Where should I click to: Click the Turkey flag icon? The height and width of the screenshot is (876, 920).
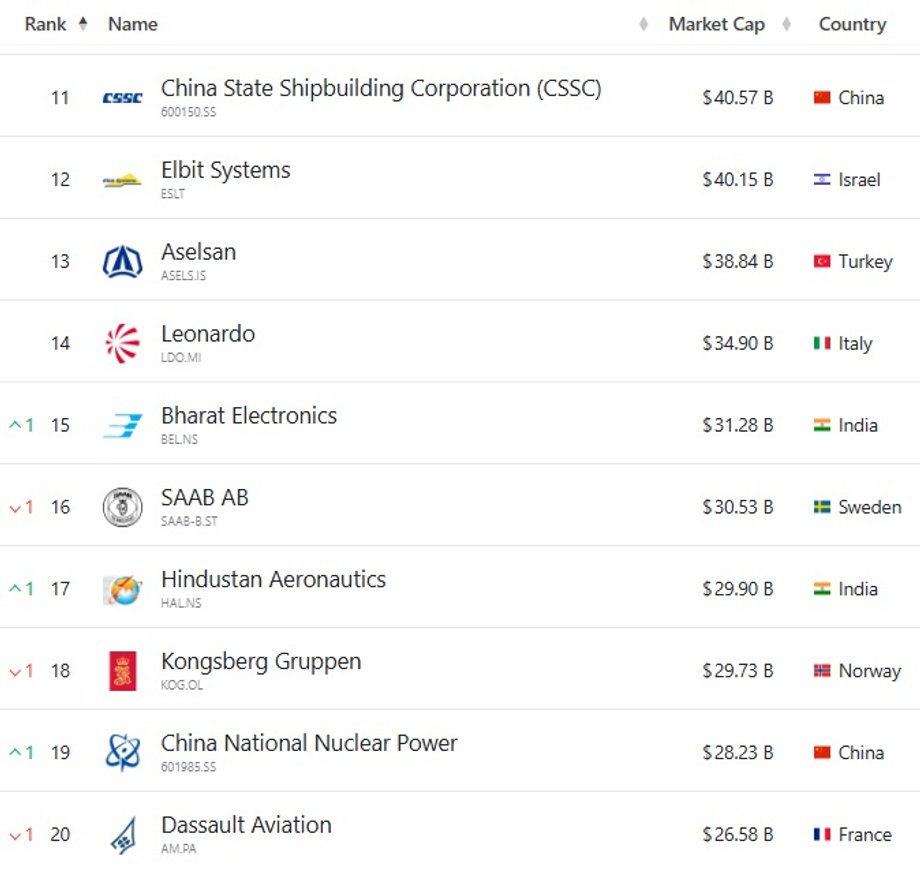tap(821, 261)
